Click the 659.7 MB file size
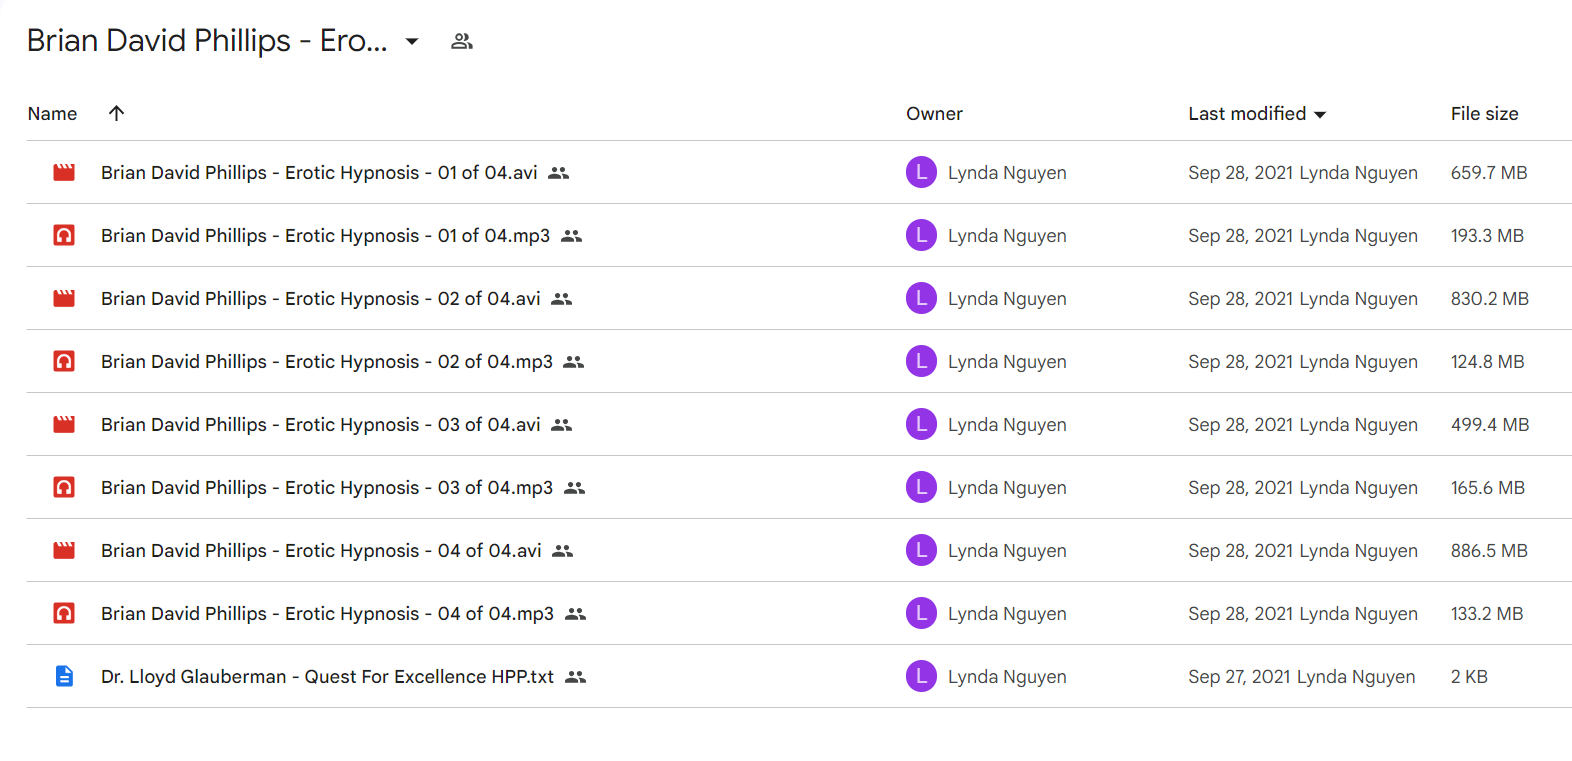1572x761 pixels. coord(1489,173)
